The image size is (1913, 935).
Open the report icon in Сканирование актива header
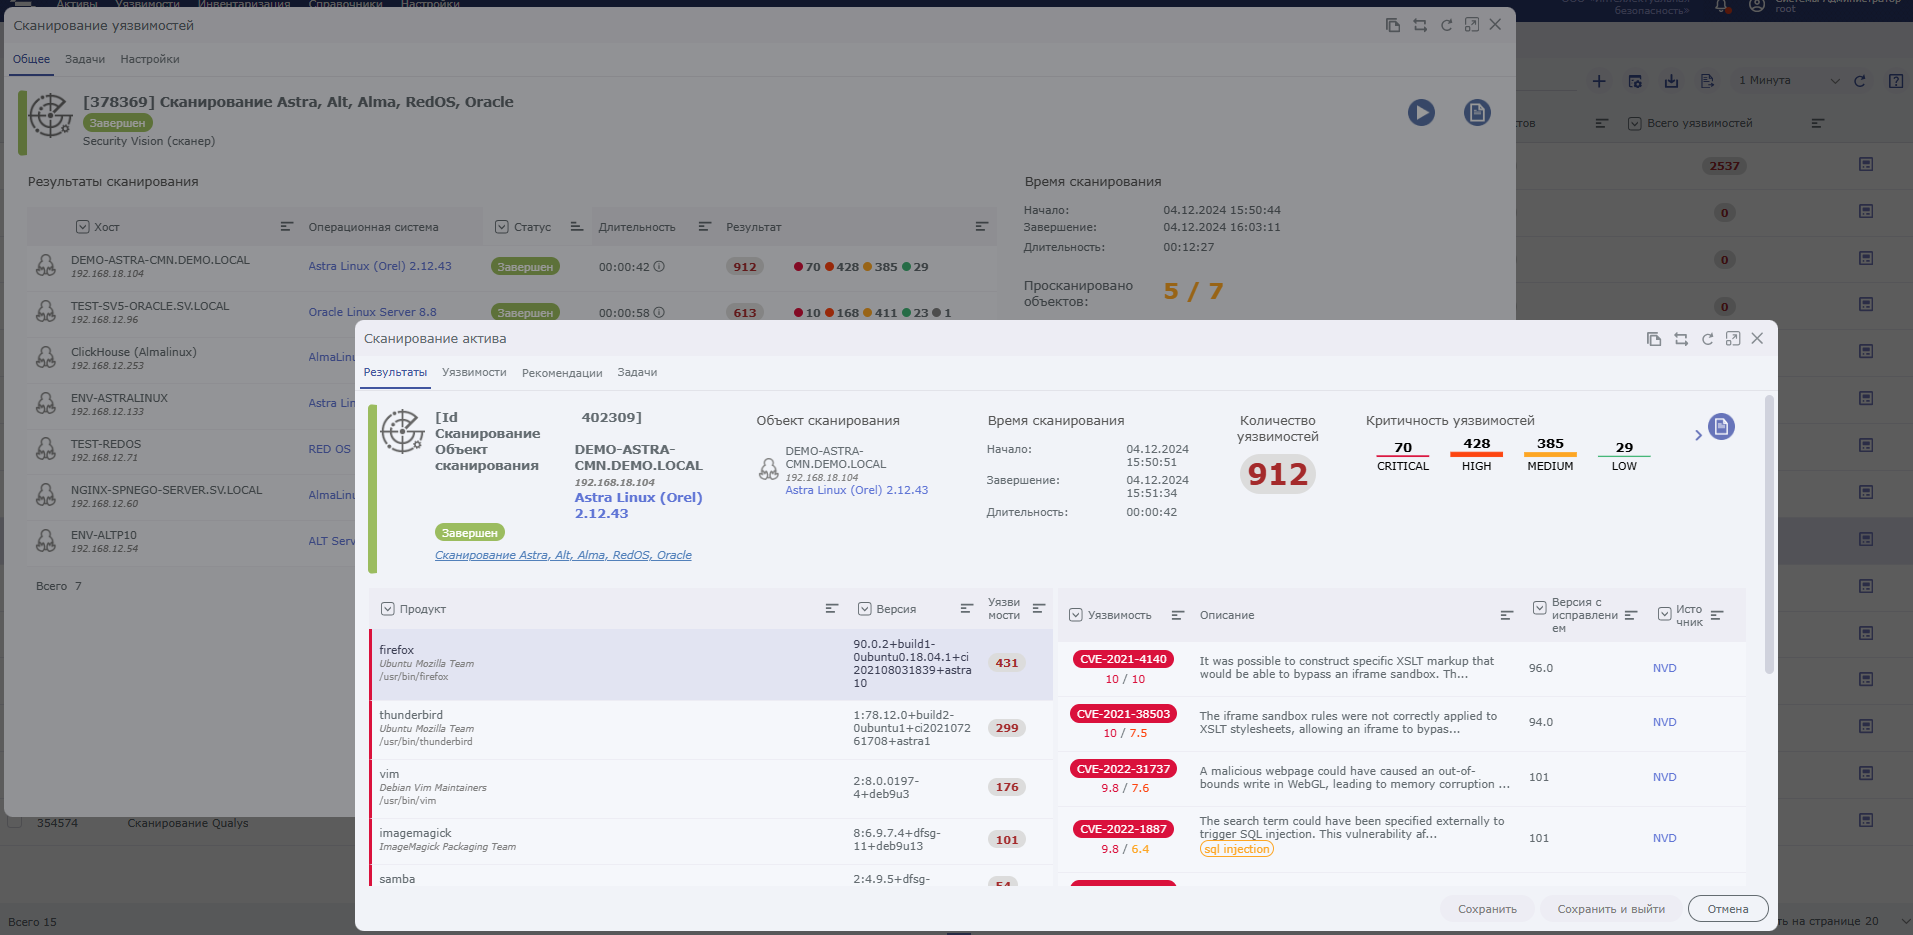pos(1721,427)
